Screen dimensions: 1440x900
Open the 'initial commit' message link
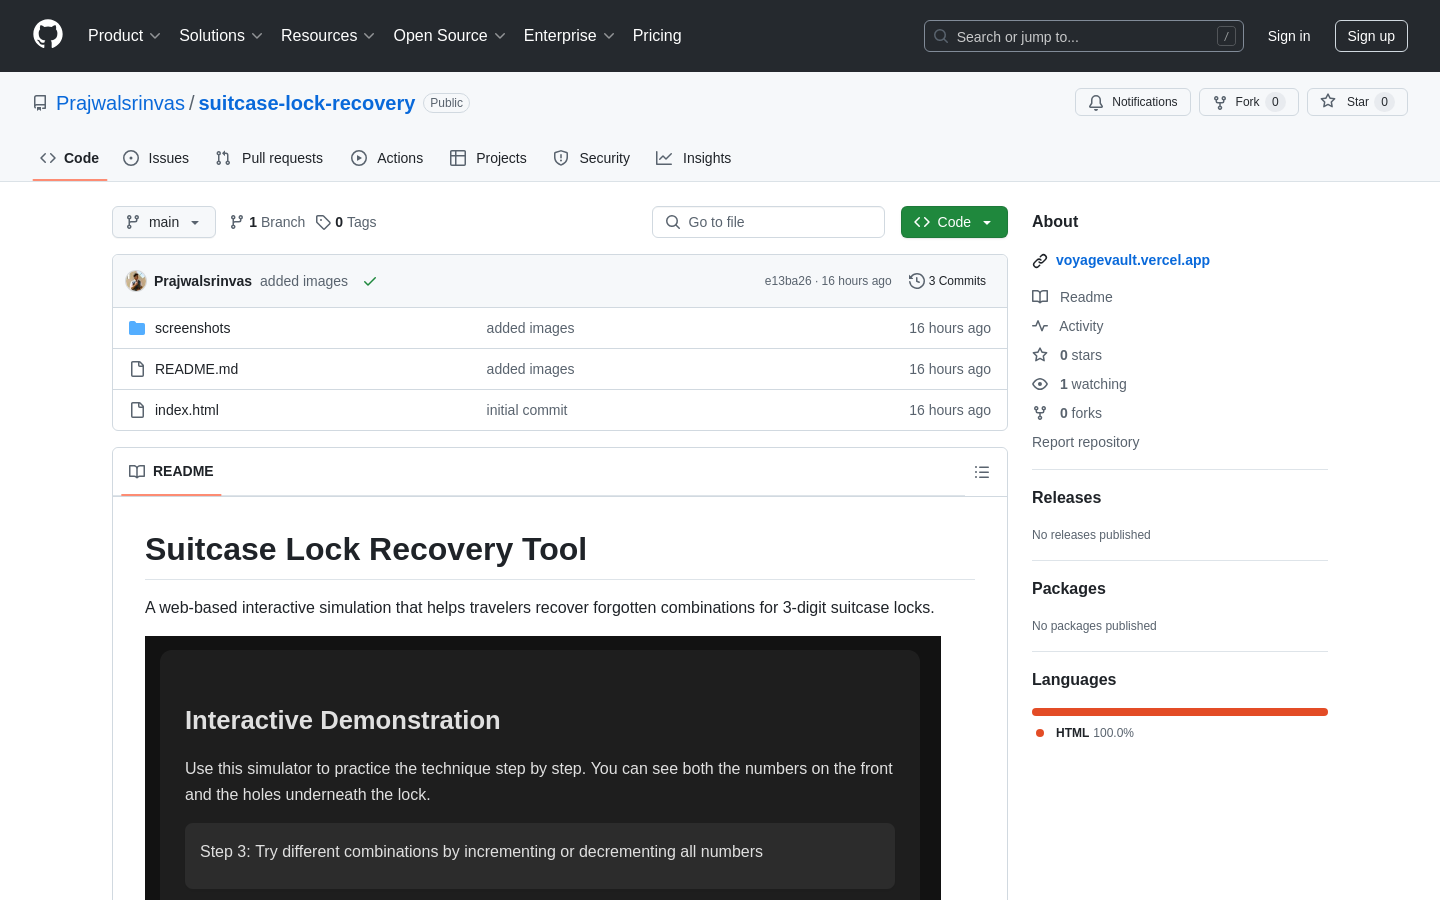tap(527, 410)
